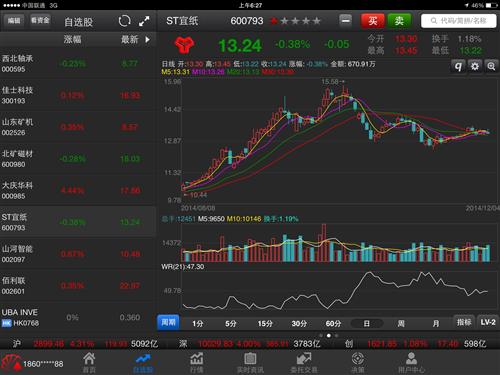Screen dimensions: 500x375
Task: Remove stock with the minus button
Action: pyautogui.click(x=346, y=21)
